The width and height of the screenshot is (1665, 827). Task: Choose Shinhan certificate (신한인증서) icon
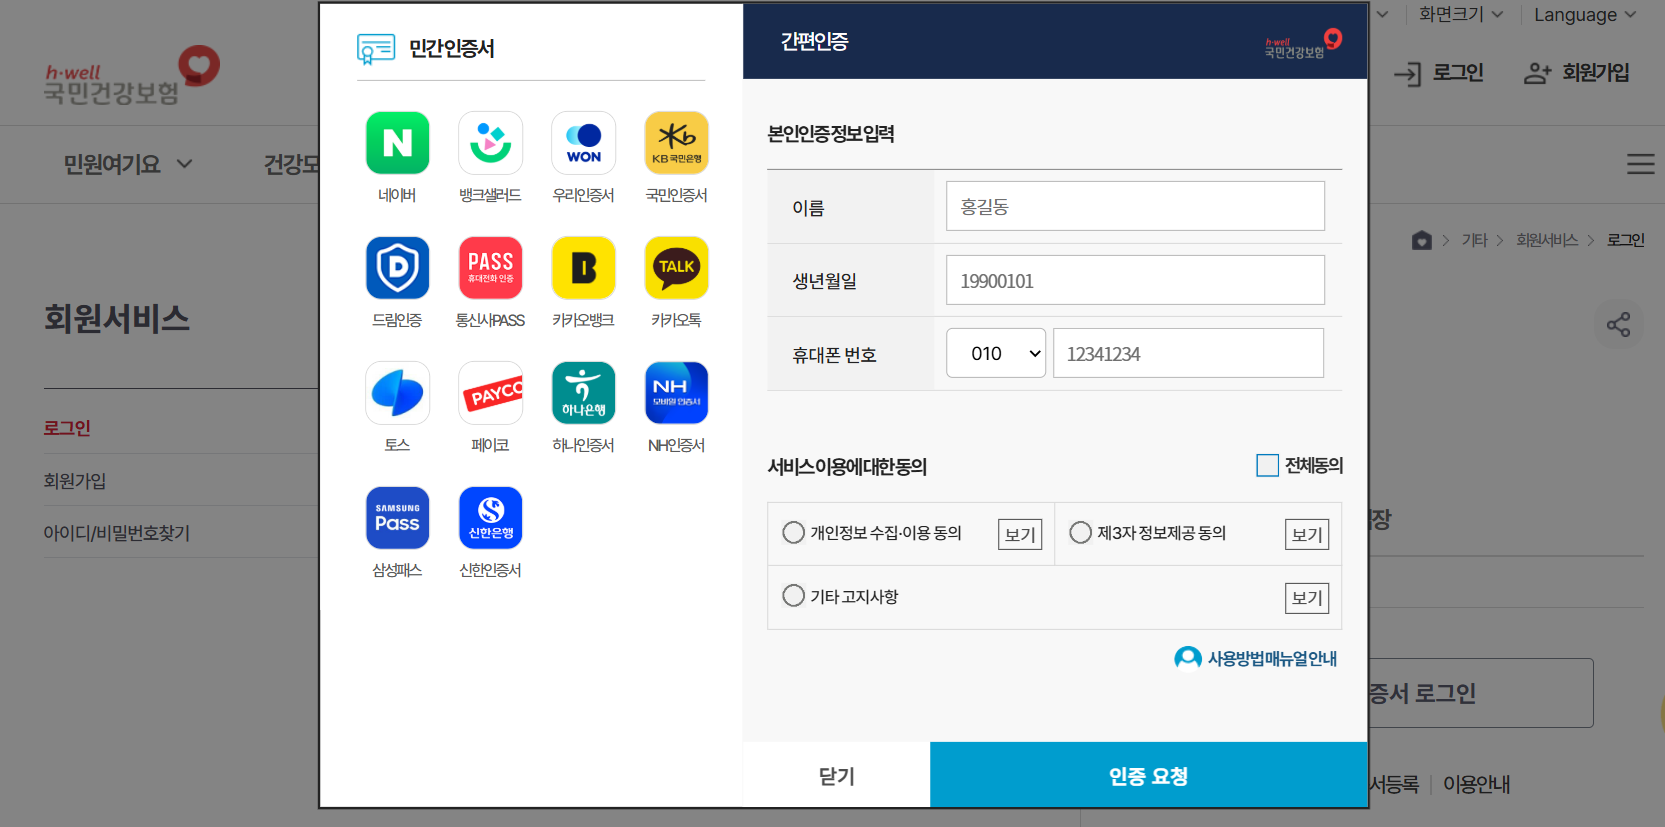point(490,518)
